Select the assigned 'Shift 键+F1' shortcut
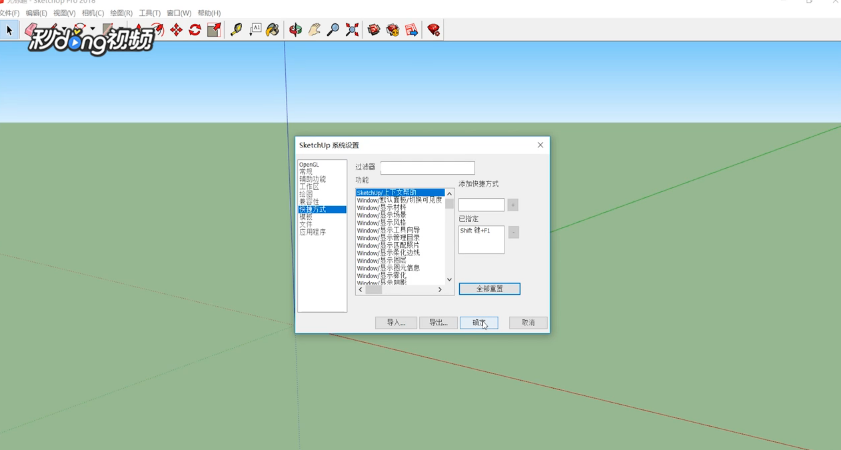The width and height of the screenshot is (841, 450). click(475, 231)
